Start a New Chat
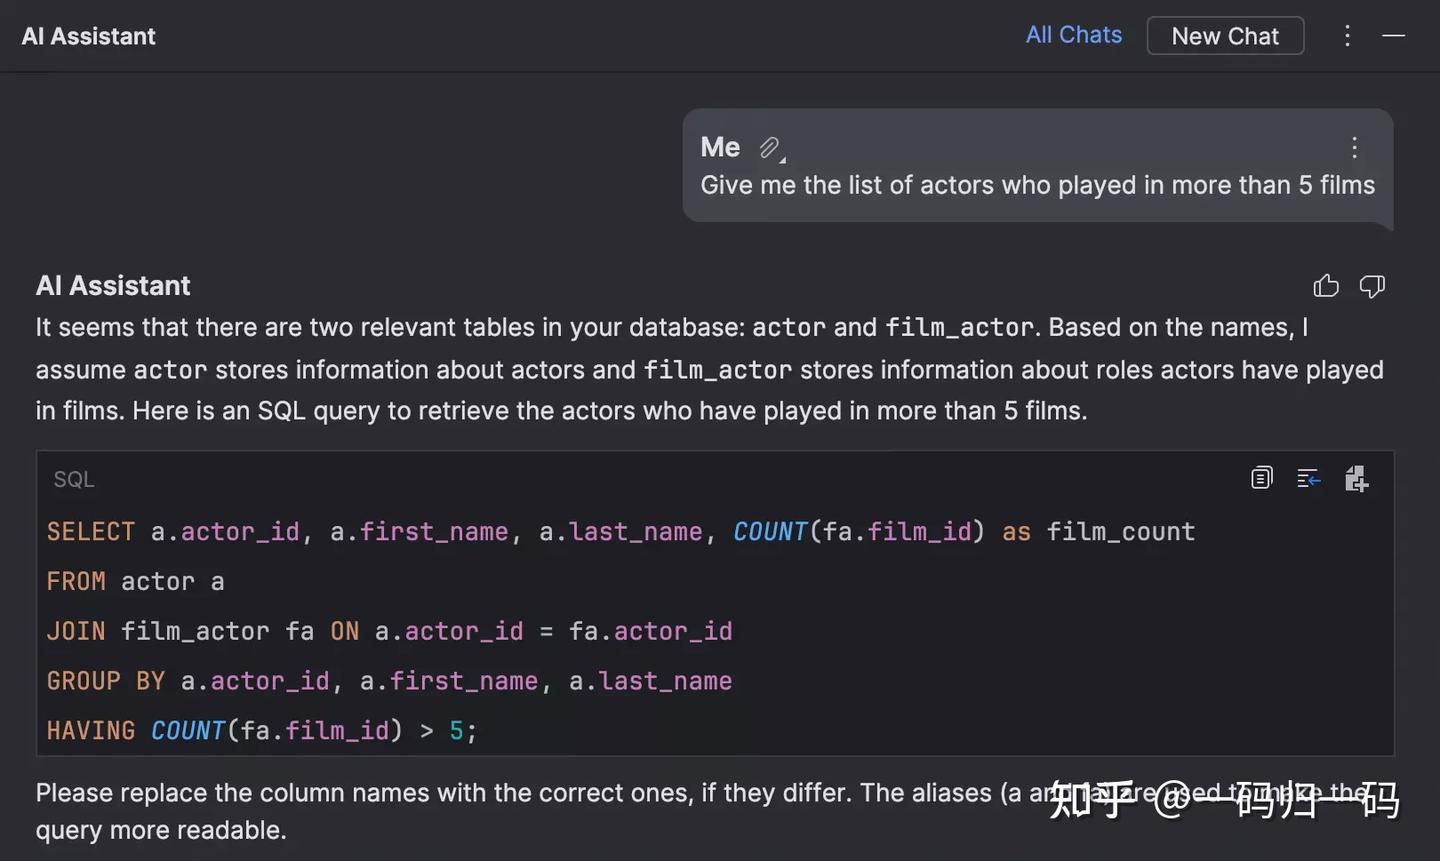Viewport: 1440px width, 861px height. coord(1225,36)
